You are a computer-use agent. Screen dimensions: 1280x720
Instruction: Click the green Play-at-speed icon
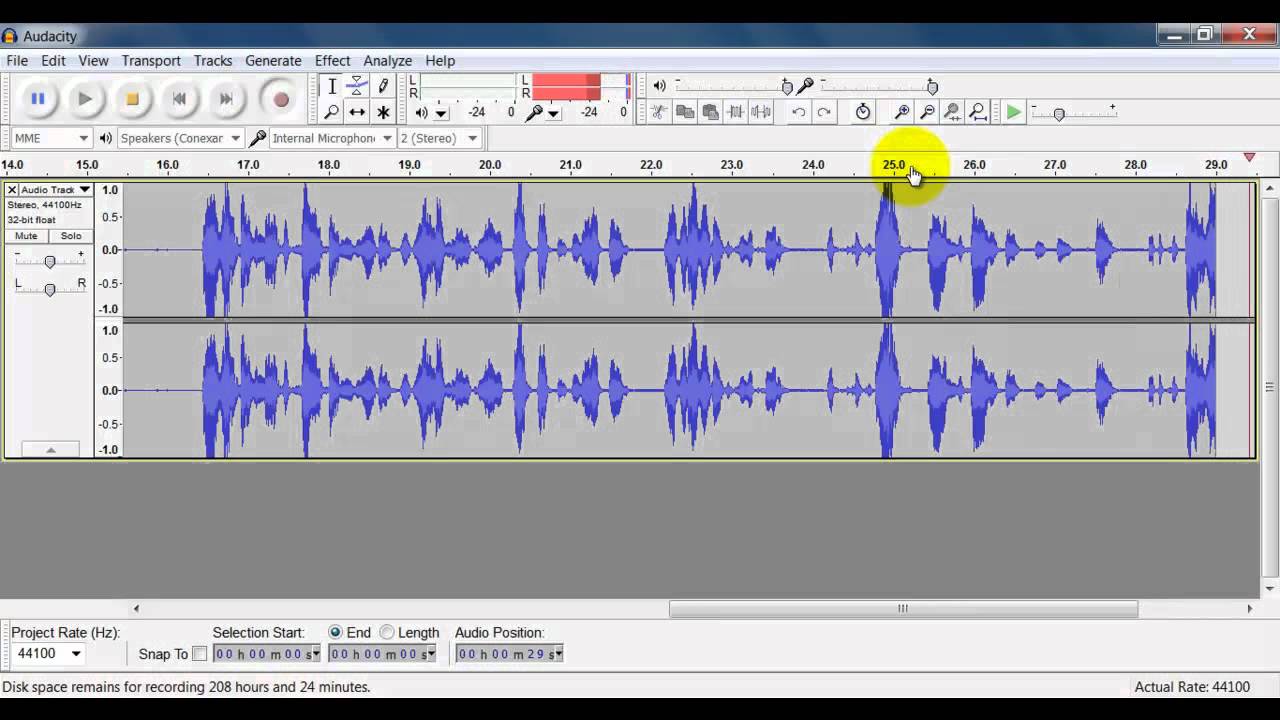coord(1013,112)
